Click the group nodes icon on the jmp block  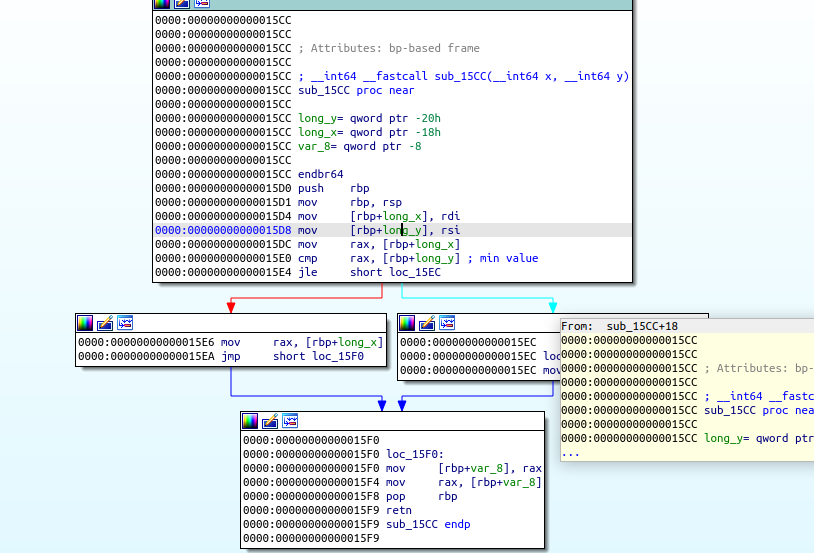click(125, 323)
